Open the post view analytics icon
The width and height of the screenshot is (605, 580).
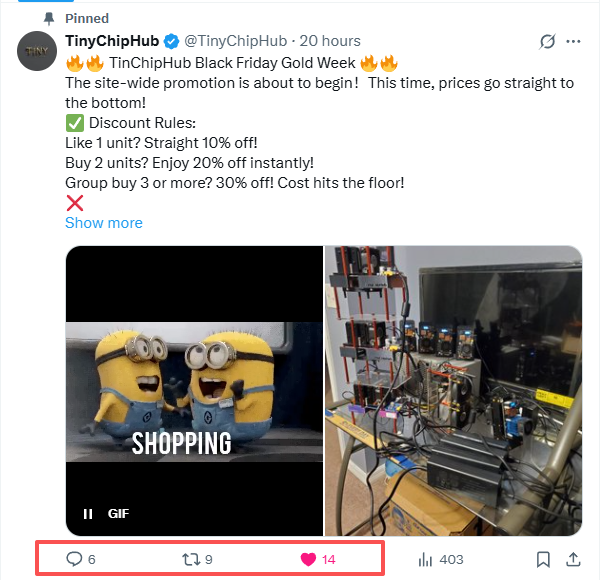424,559
